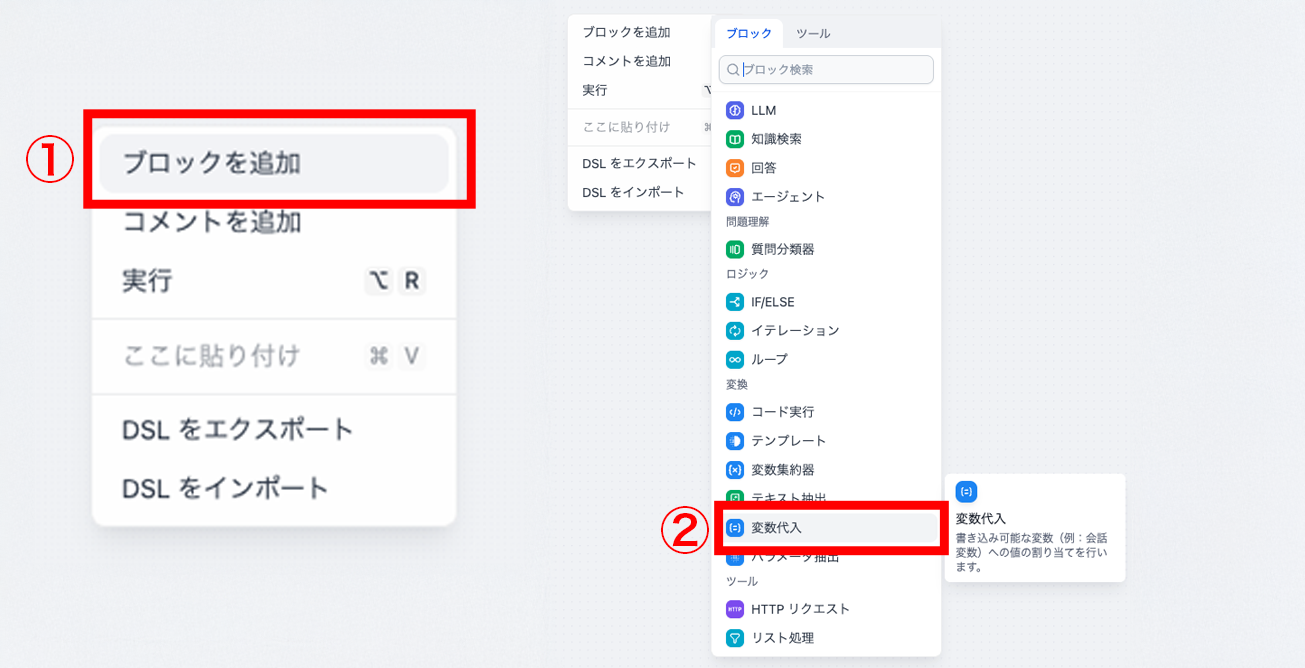Image resolution: width=1305 pixels, height=668 pixels.
Task: Switch to the ツール tab
Action: point(813,33)
